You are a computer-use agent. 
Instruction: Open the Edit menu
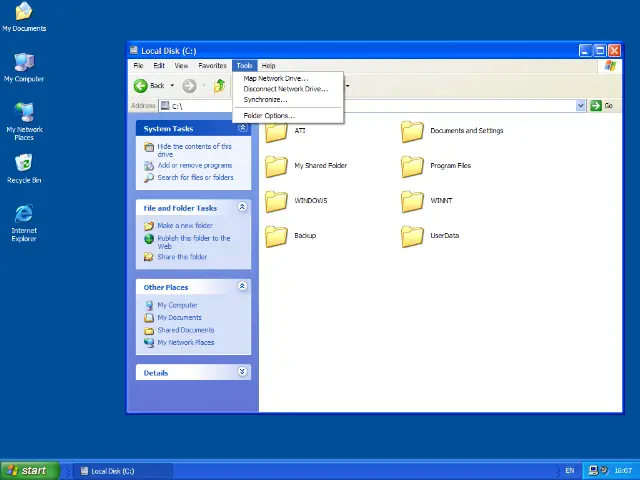pyautogui.click(x=159, y=66)
